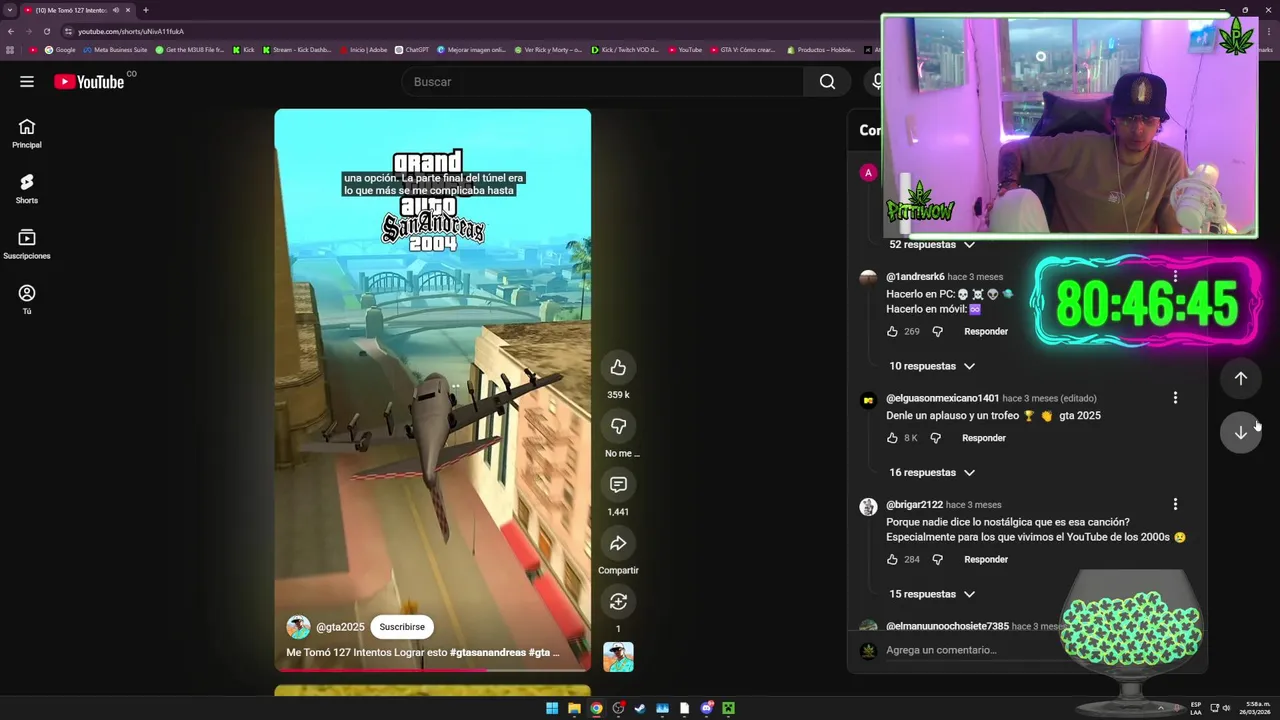
Task: Open the Kick bookmark
Action: [244, 50]
